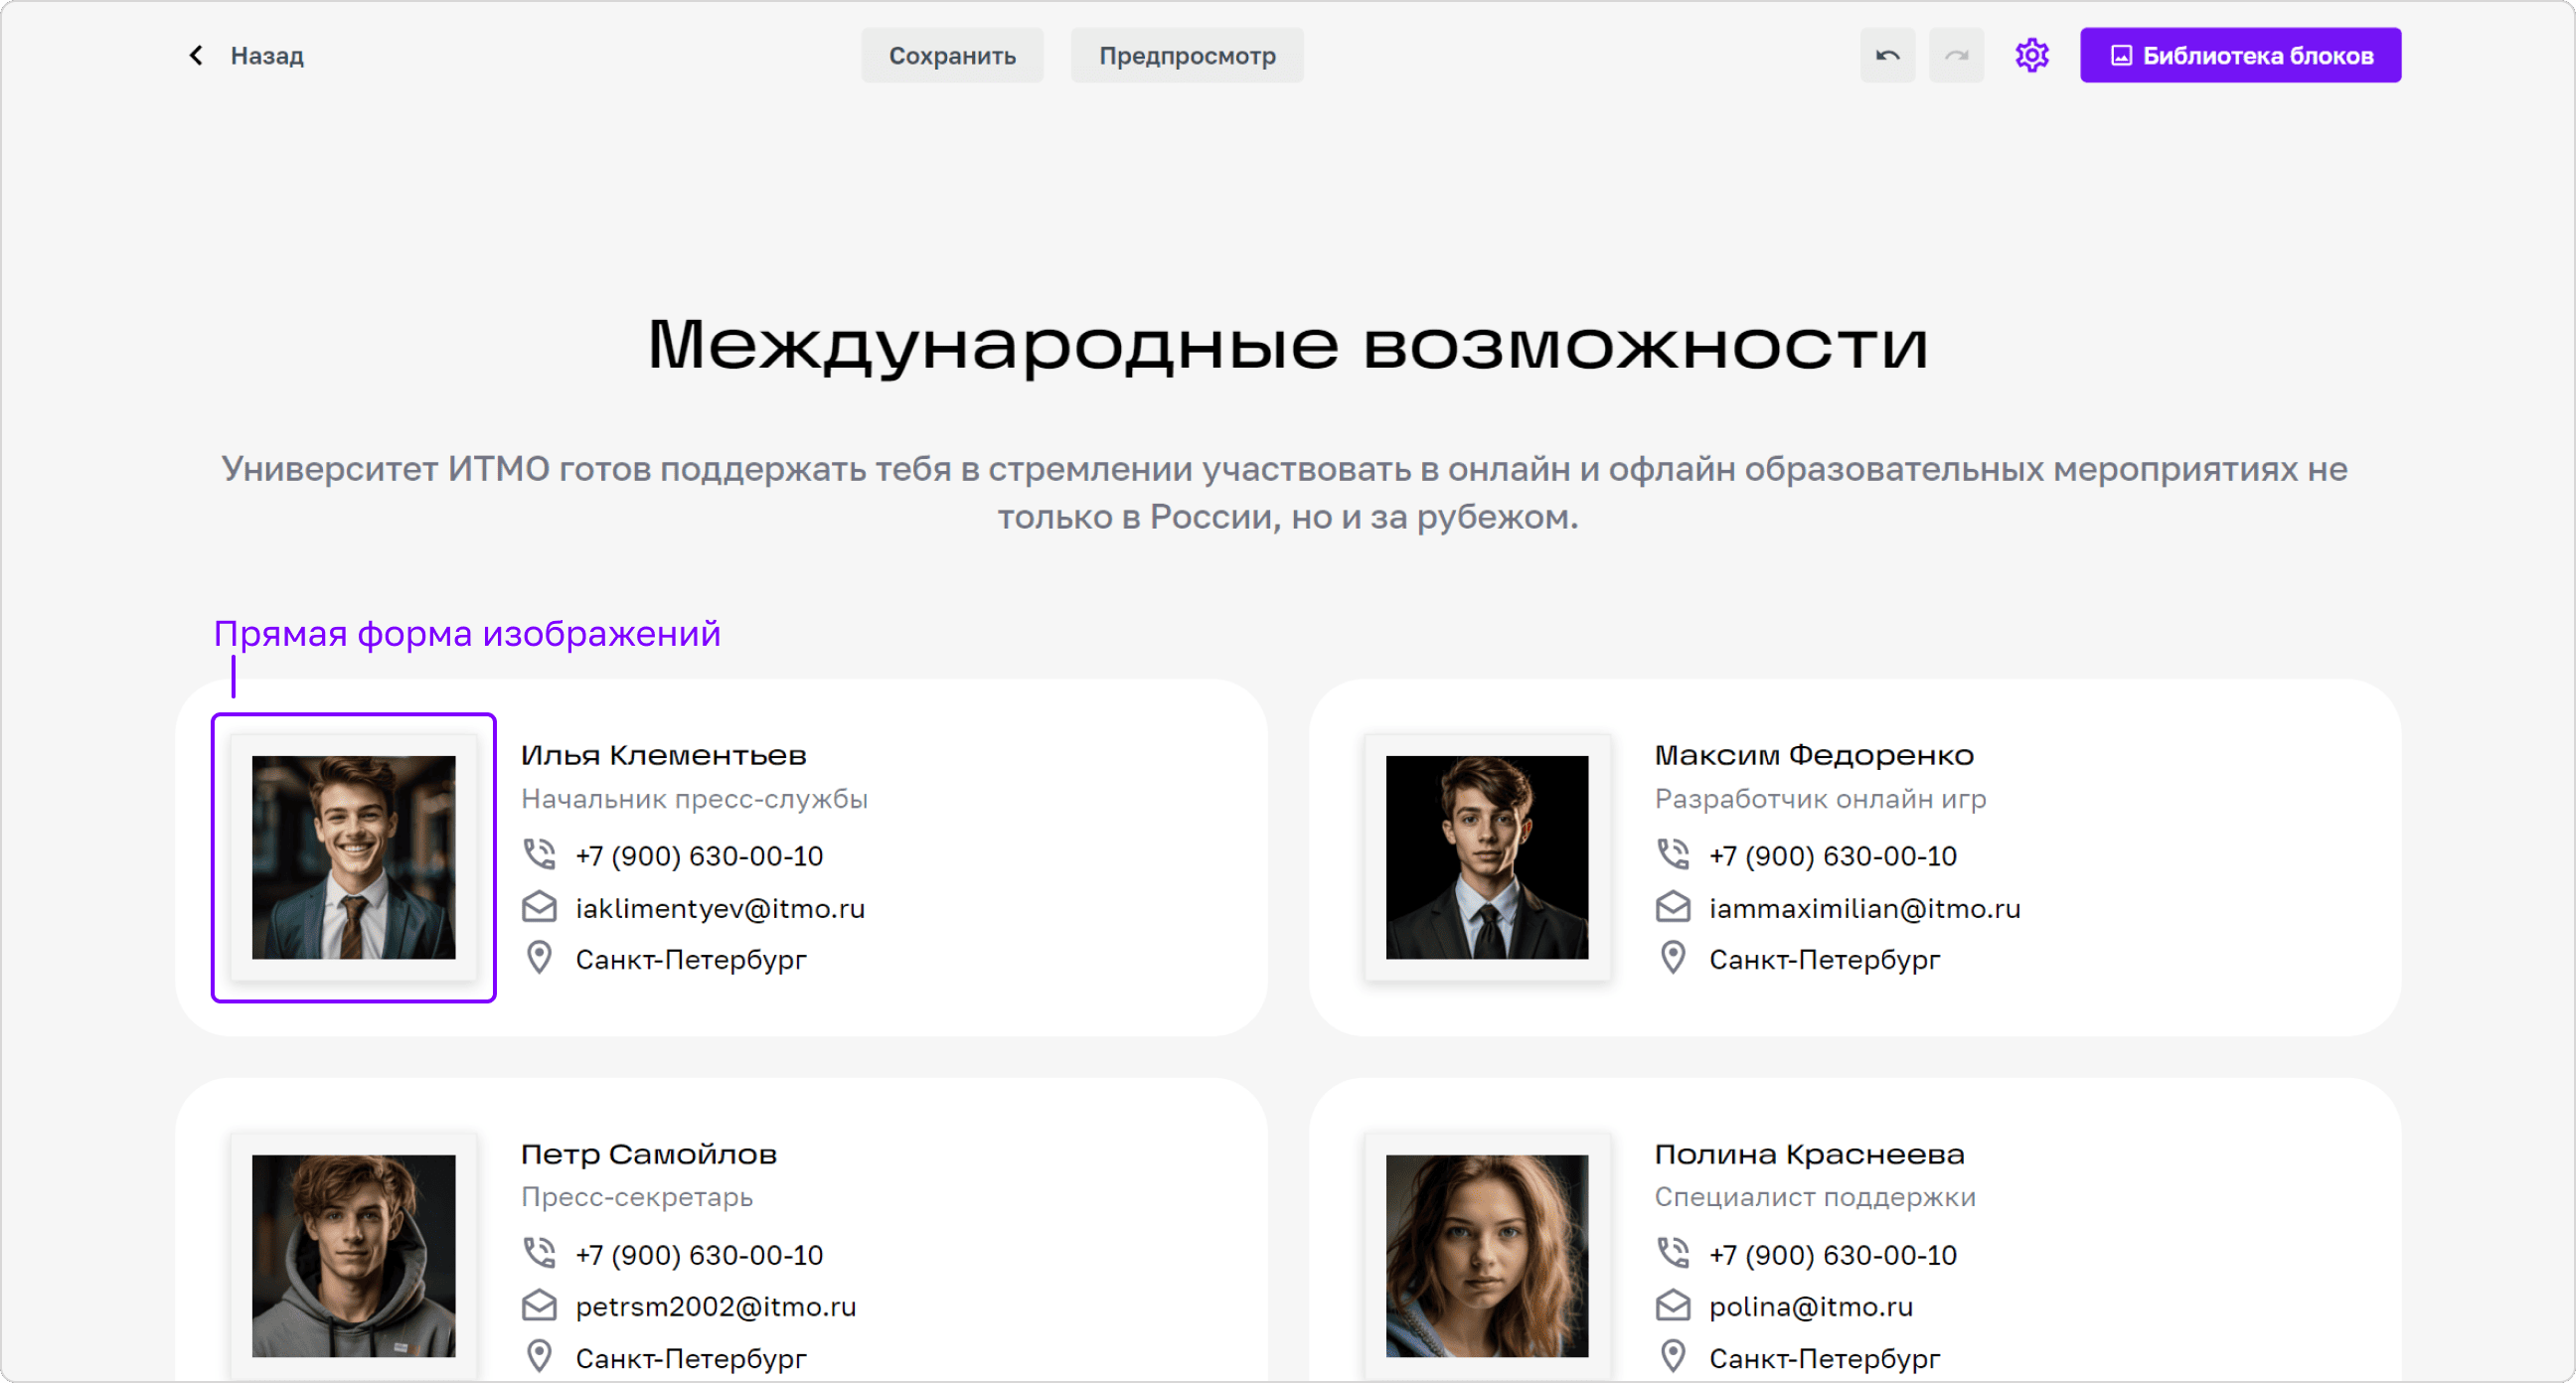Viewport: 2576px width, 1383px height.
Task: Click the title Начальник пресс-службы
Action: pyautogui.click(x=695, y=799)
